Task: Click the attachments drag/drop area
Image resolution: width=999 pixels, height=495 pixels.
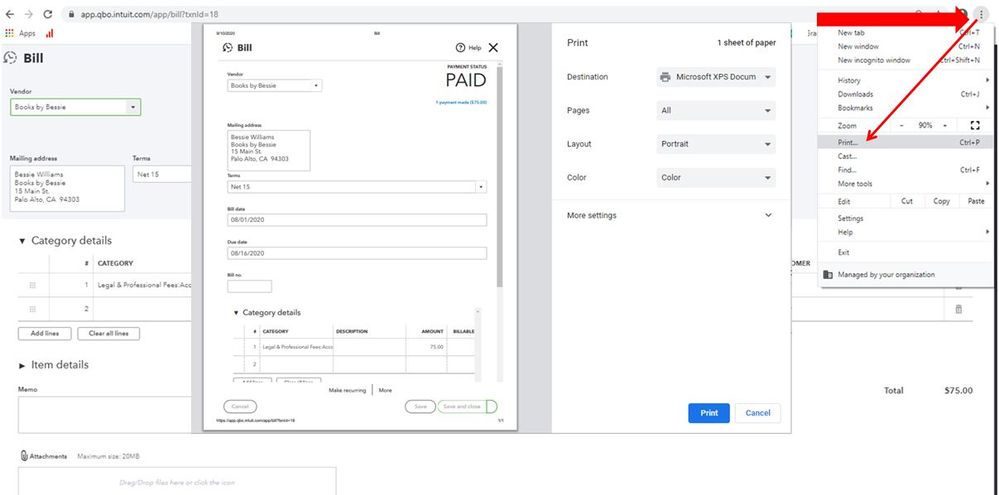Action: pyautogui.click(x=176, y=481)
